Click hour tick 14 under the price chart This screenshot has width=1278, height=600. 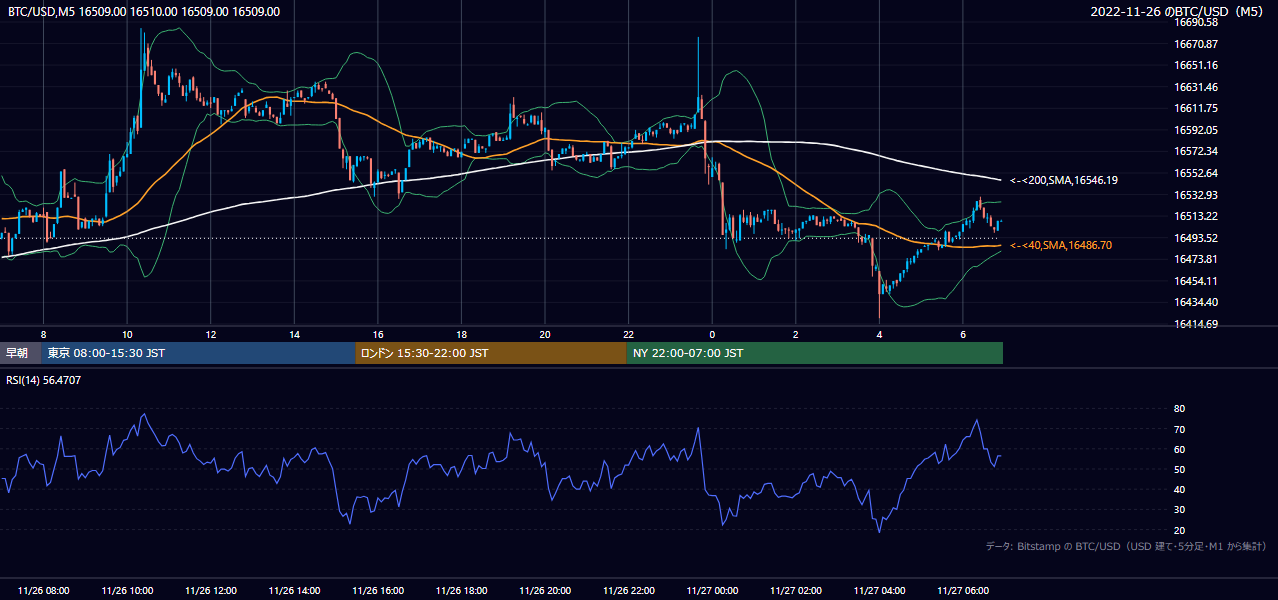click(x=294, y=334)
